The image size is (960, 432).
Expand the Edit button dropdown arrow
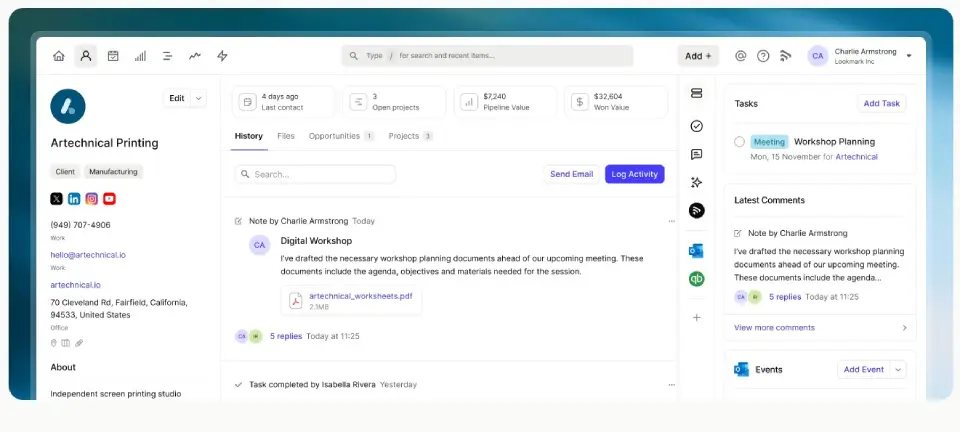point(198,98)
